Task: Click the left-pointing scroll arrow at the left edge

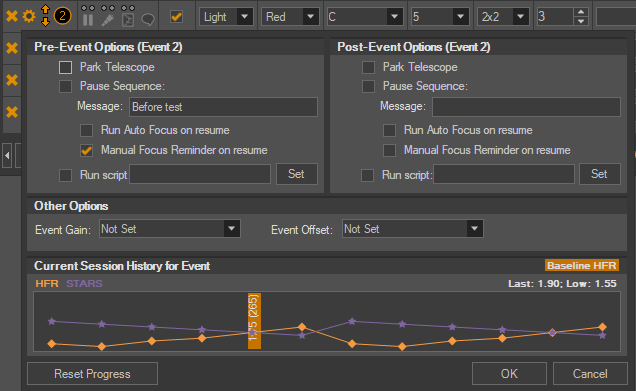Action: [7, 155]
